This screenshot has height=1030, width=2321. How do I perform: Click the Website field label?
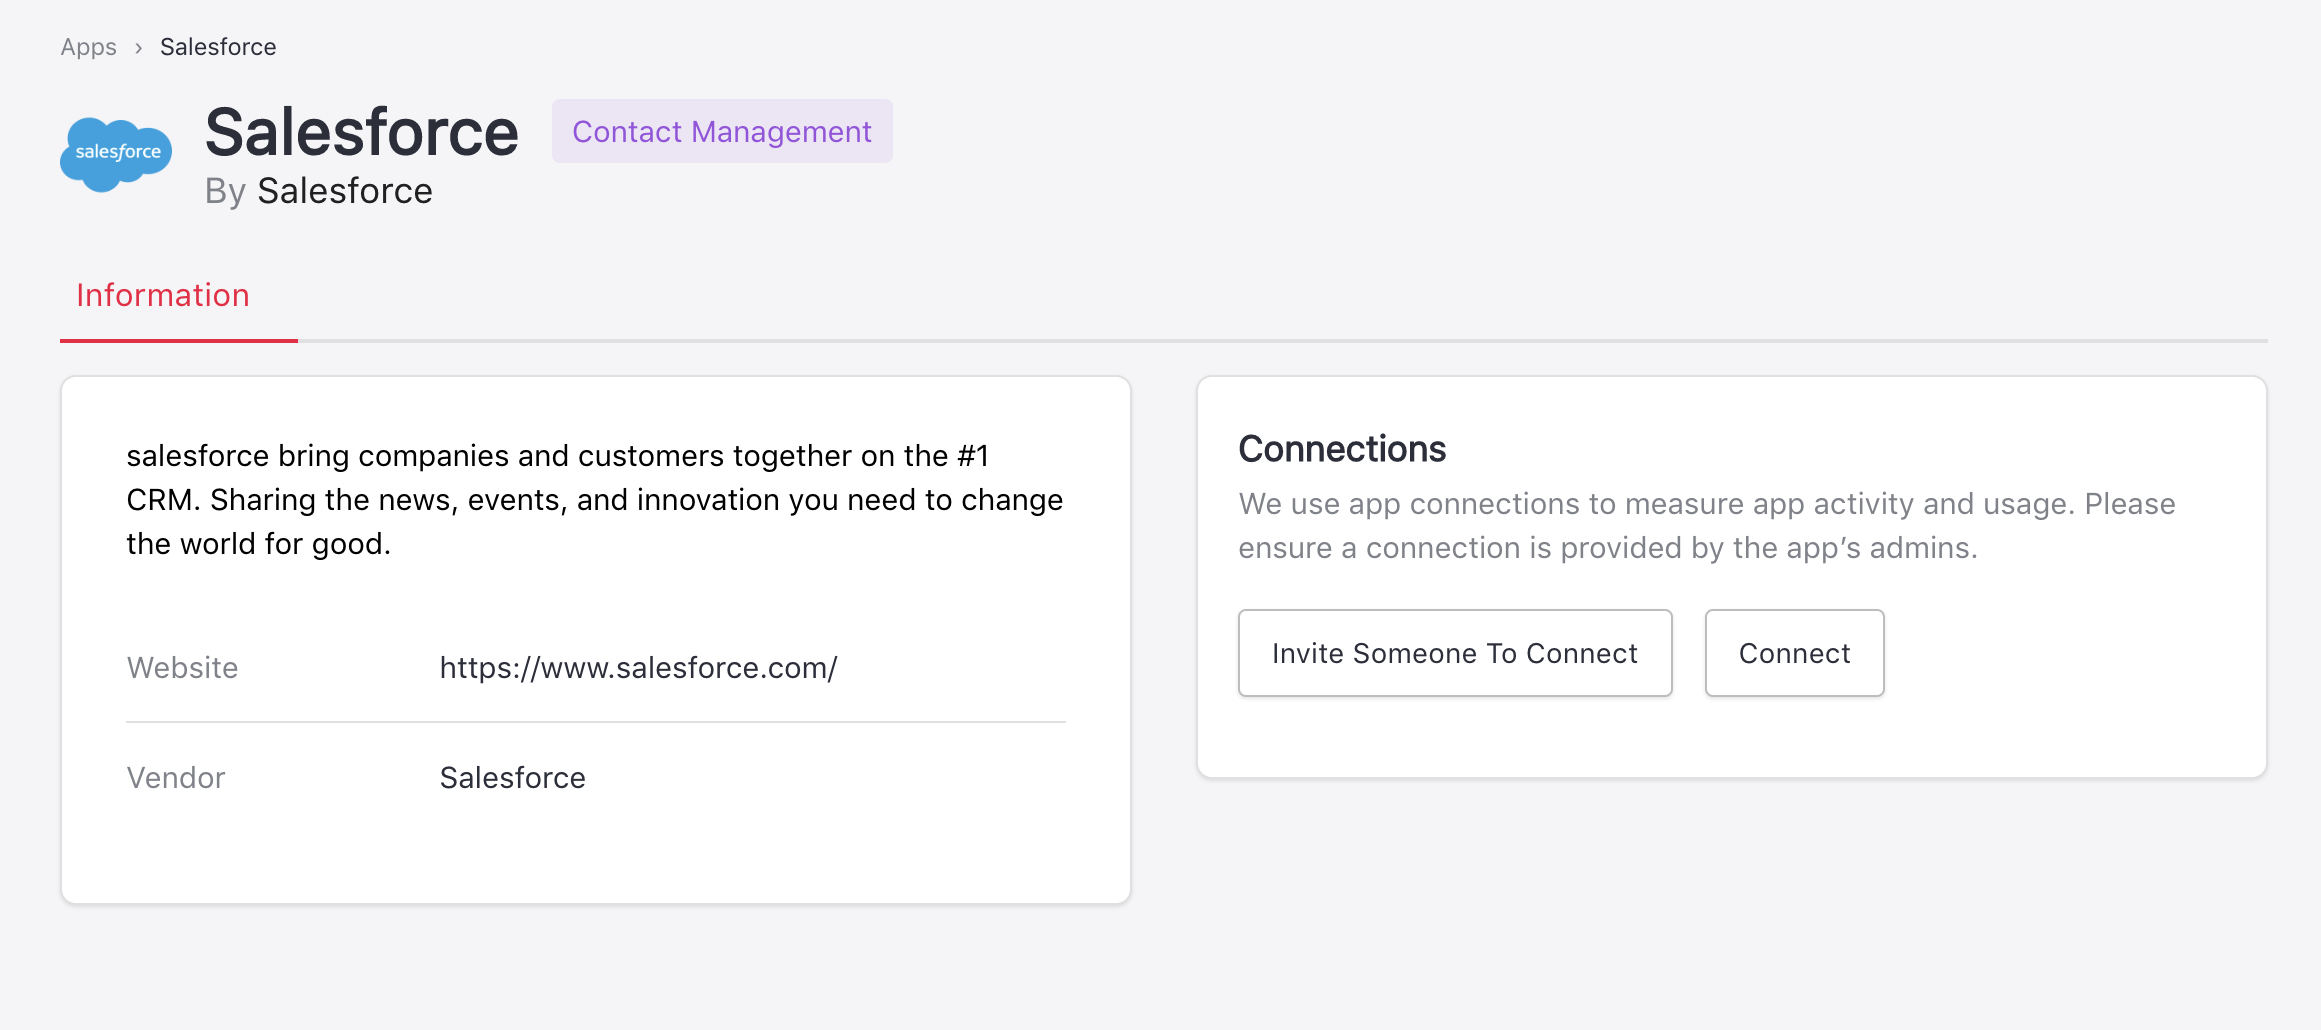click(182, 668)
